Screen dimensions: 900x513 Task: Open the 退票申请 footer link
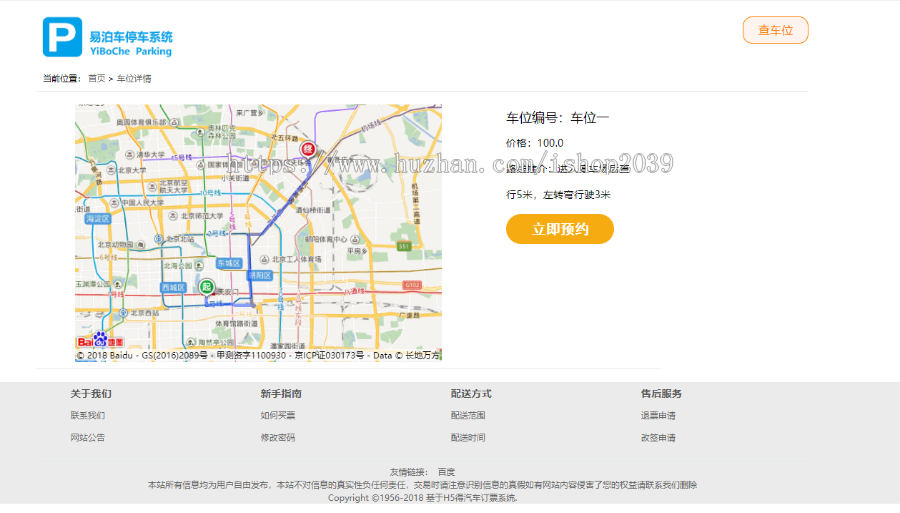tap(658, 415)
